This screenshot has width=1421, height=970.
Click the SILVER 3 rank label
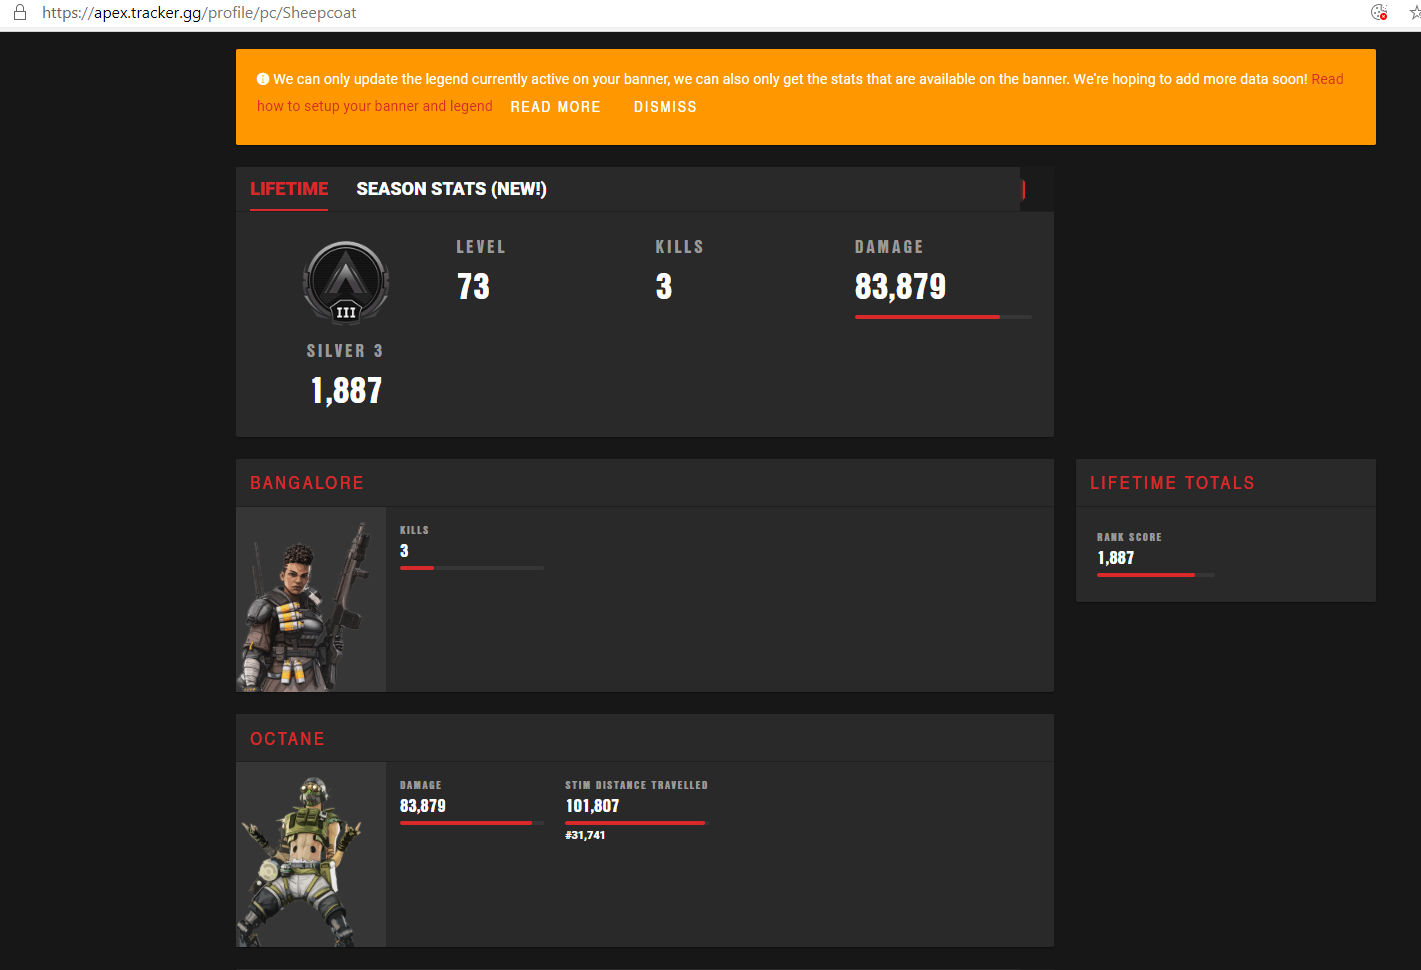(x=345, y=351)
